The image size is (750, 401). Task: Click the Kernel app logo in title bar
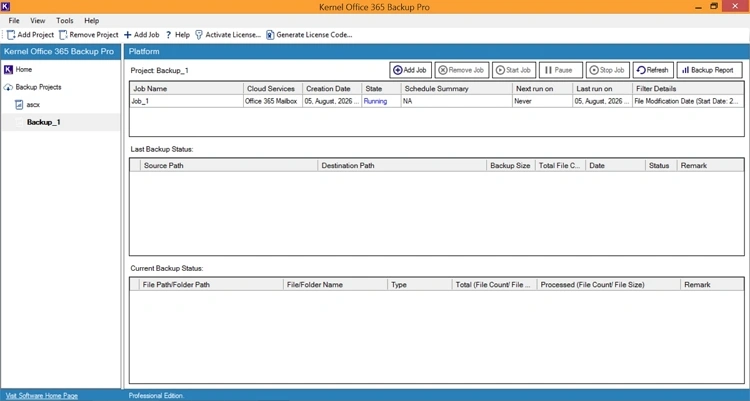5,6
